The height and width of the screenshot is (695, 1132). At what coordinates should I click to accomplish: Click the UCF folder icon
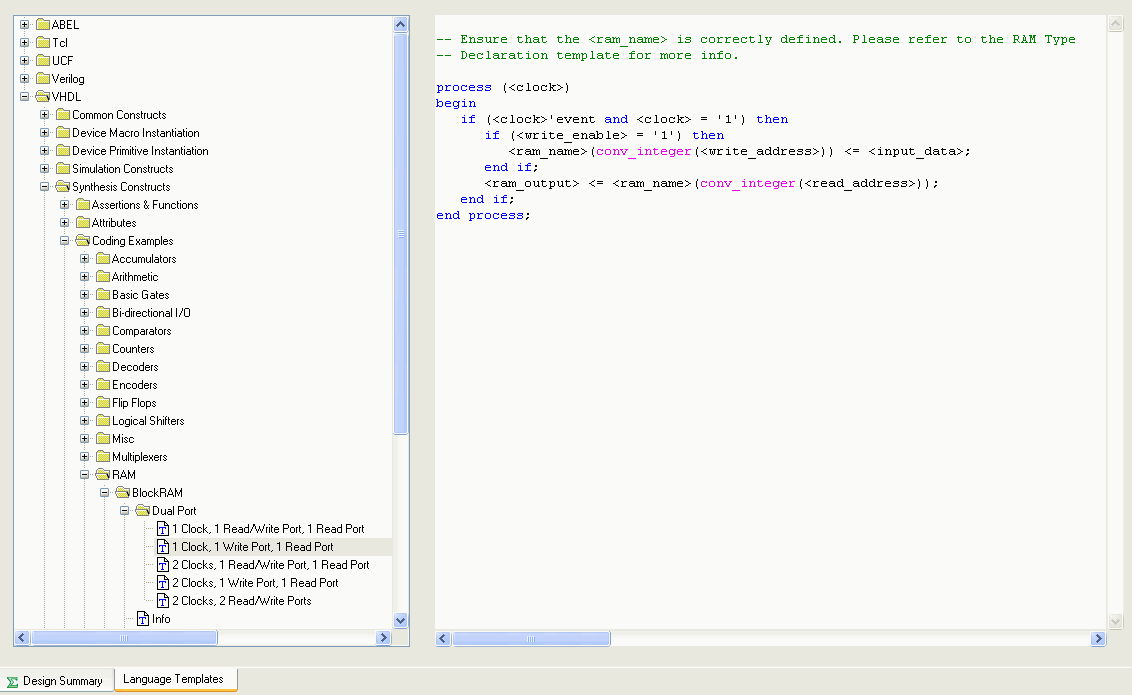(x=43, y=61)
